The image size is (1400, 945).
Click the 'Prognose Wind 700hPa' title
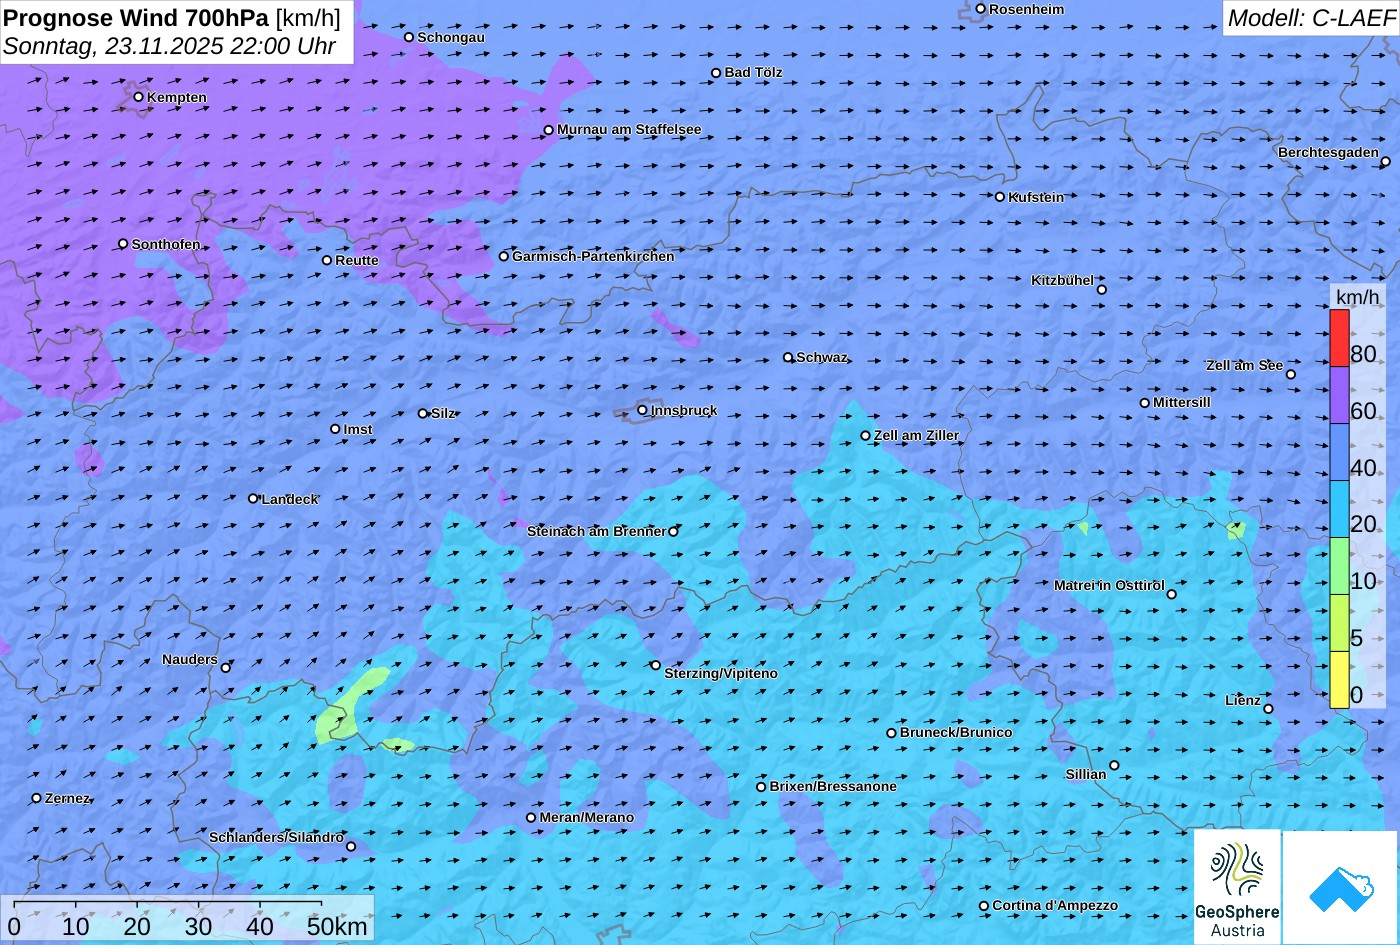coord(136,18)
